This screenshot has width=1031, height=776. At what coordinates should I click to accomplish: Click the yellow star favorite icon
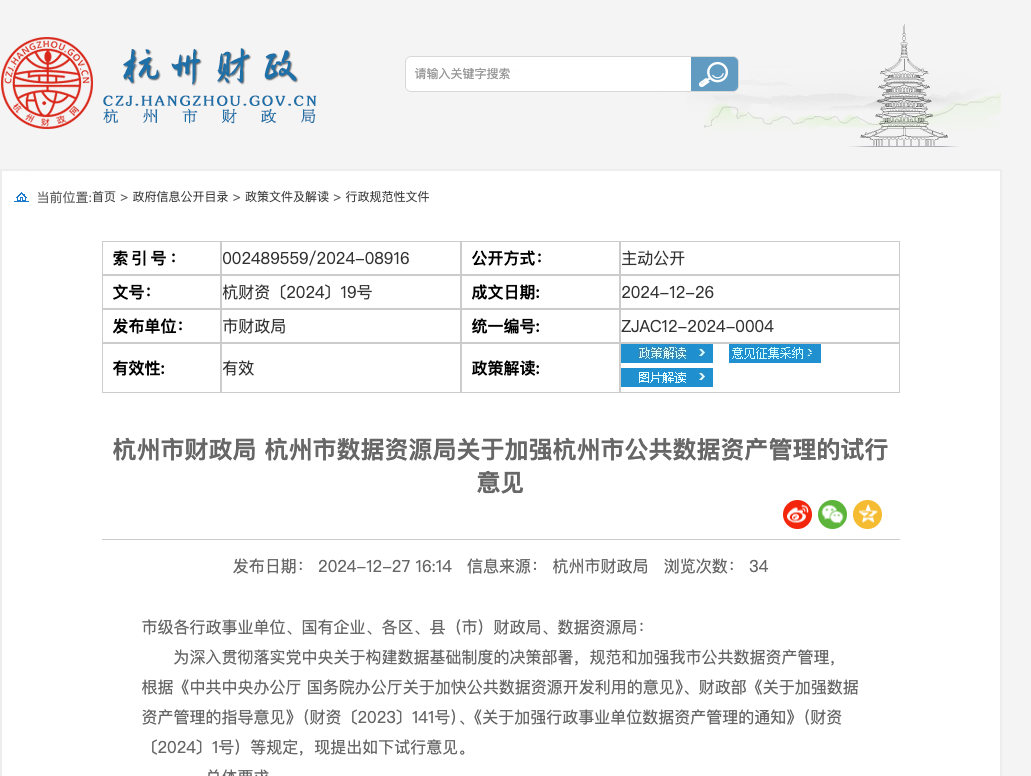click(x=867, y=514)
